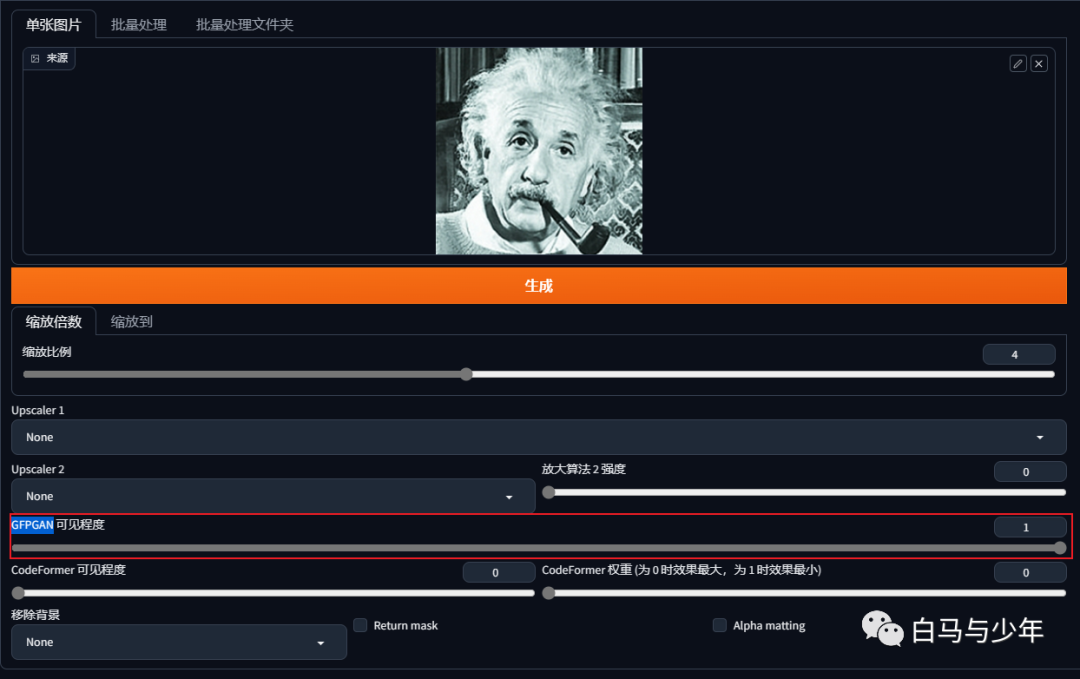Open the 移除背景 dropdown
The image size is (1080, 679).
pyautogui.click(x=178, y=642)
